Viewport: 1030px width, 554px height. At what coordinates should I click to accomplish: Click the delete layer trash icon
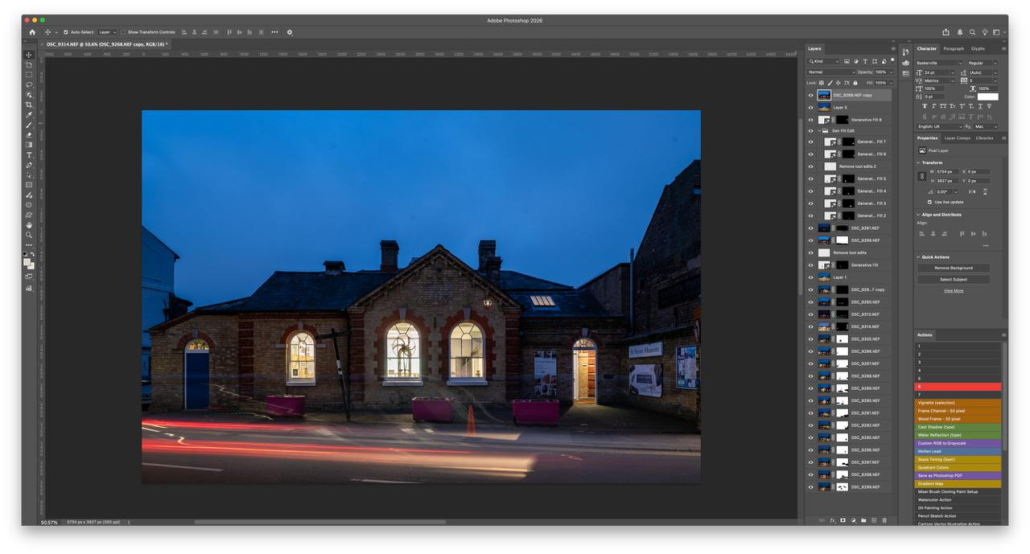(884, 520)
